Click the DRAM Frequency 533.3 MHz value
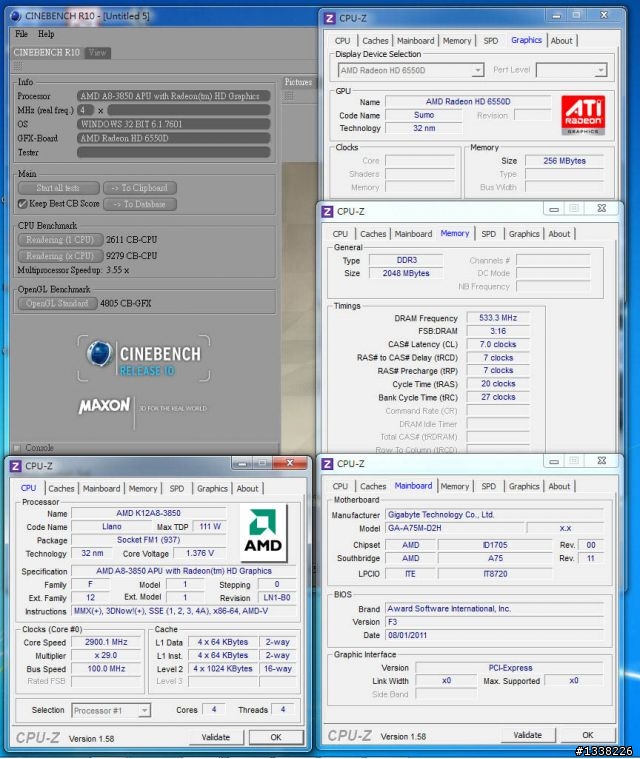Image resolution: width=640 pixels, height=759 pixels. point(498,318)
